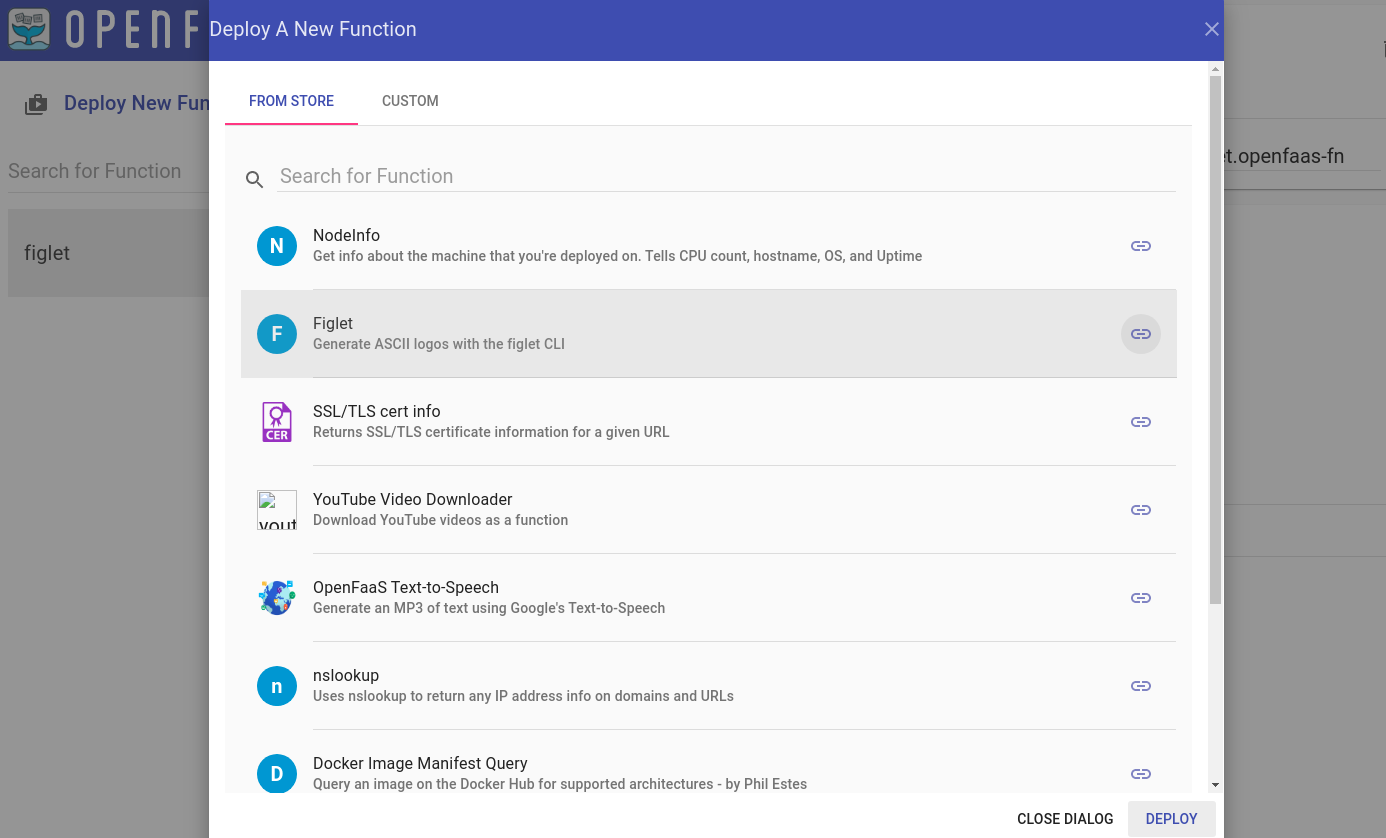
Task: Click the Figlet repository link icon
Action: click(1140, 334)
